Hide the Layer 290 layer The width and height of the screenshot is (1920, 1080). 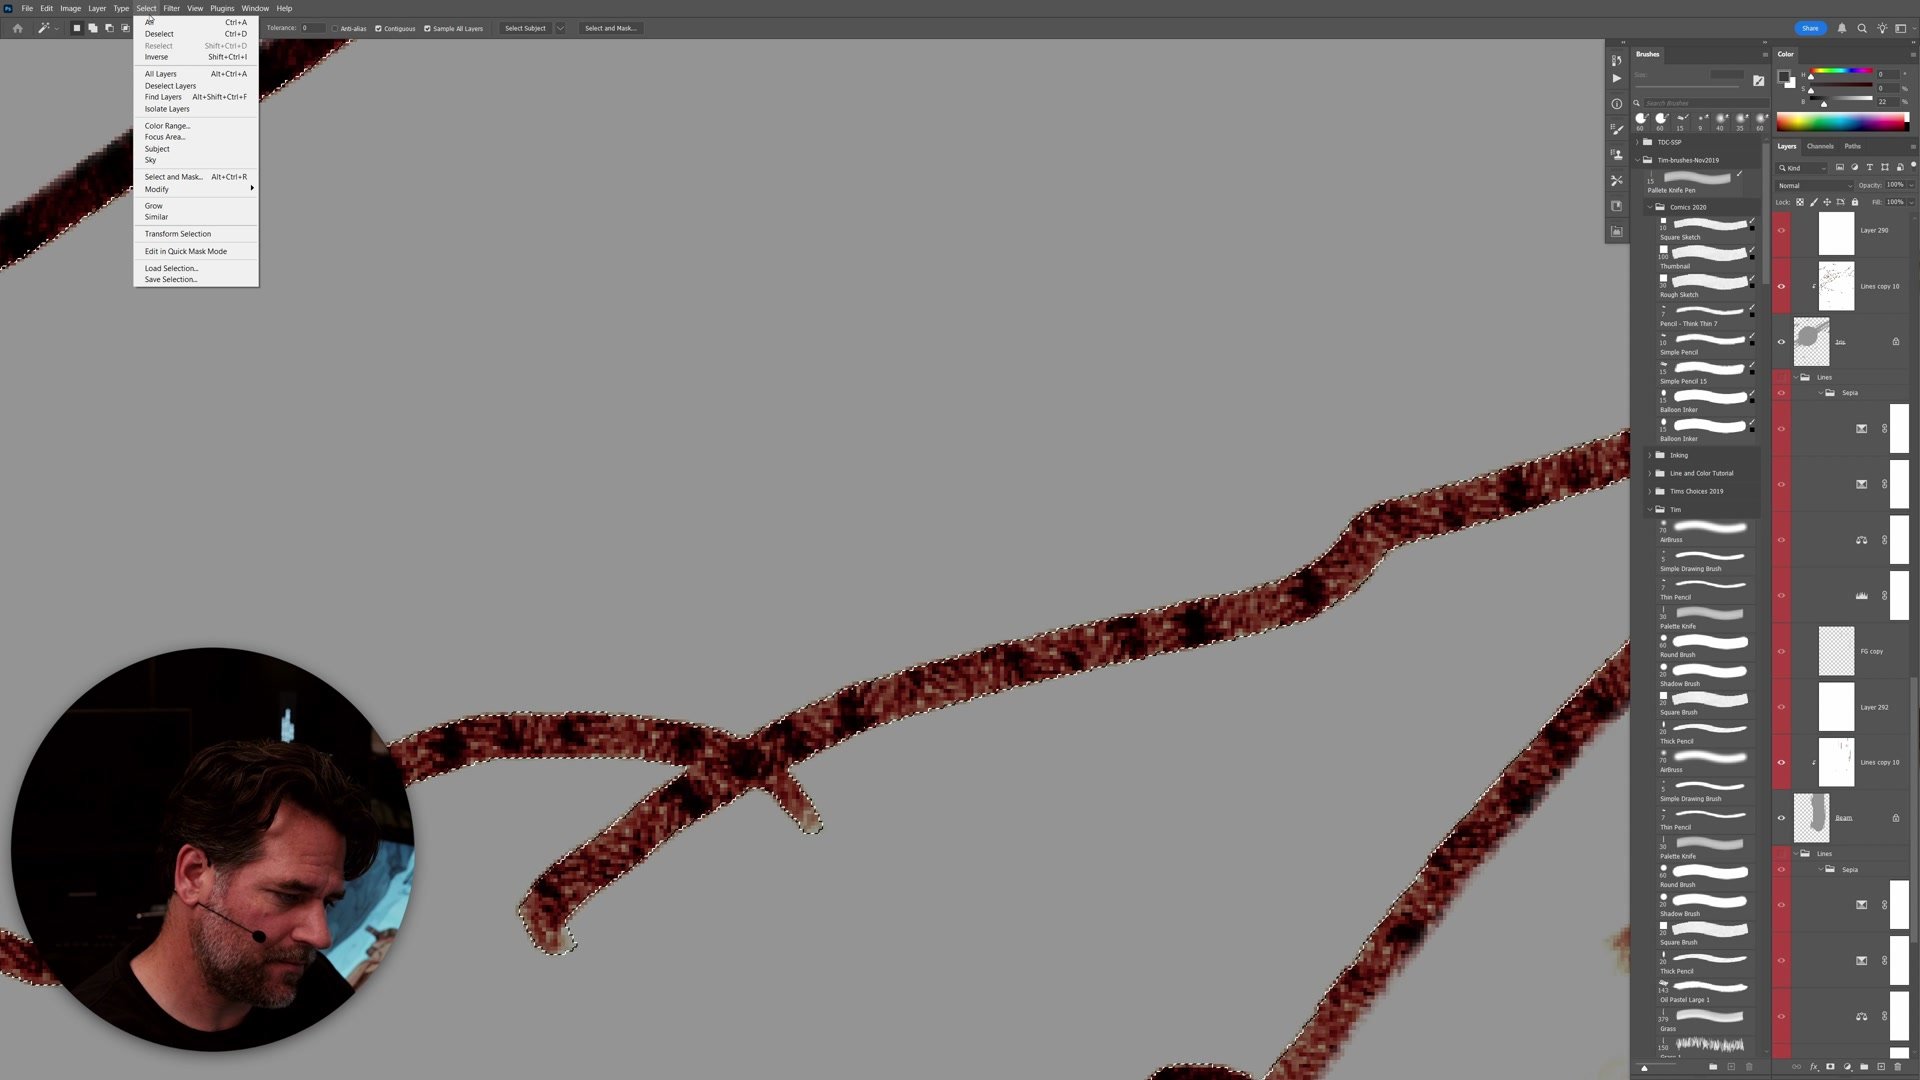[x=1781, y=231]
